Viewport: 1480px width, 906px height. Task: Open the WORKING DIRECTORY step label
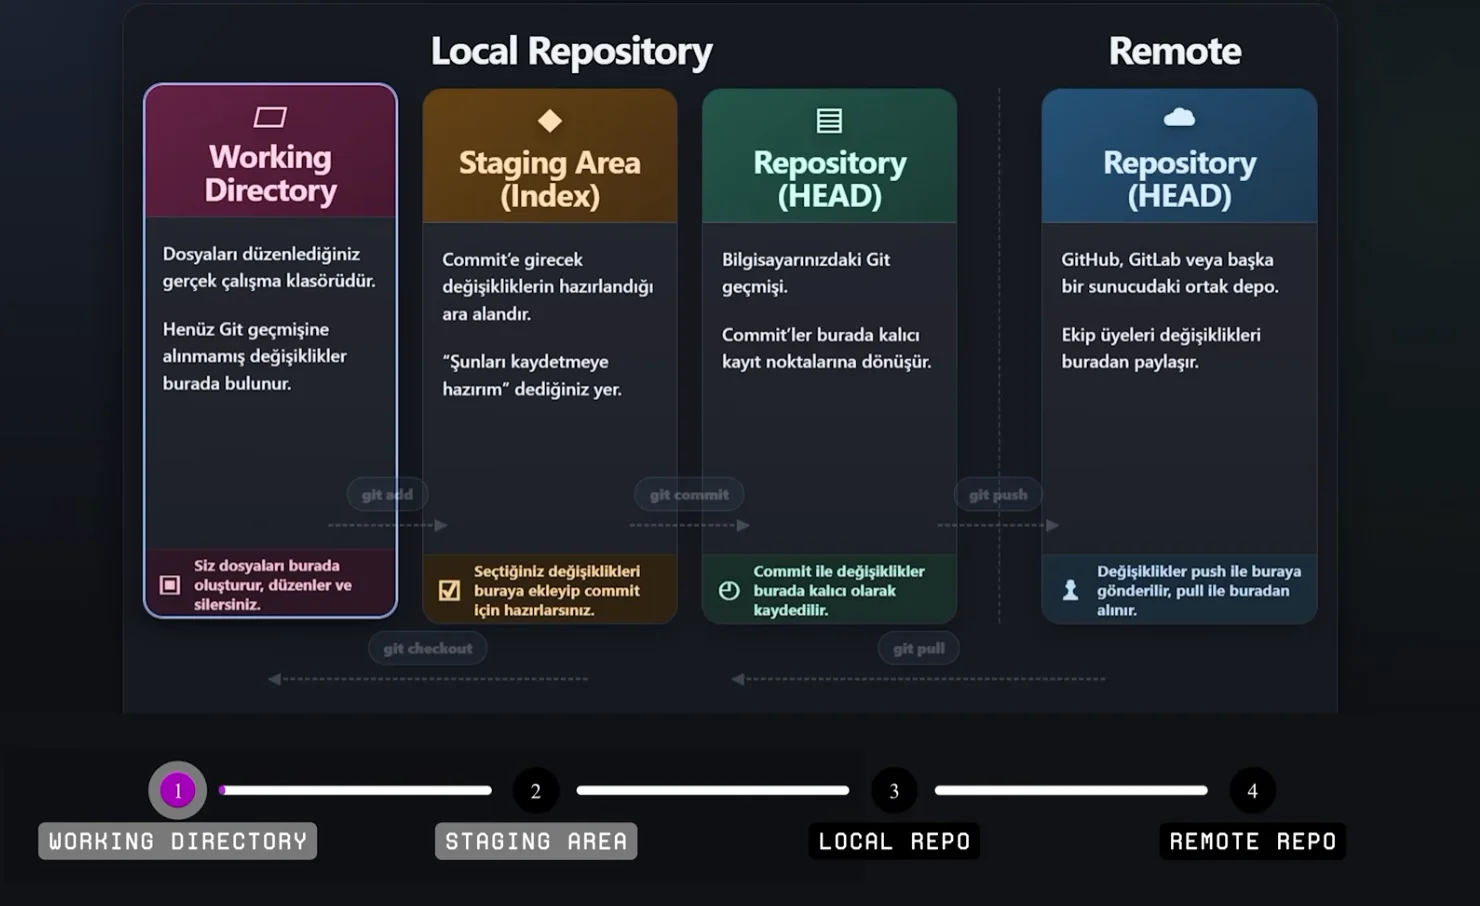click(x=178, y=841)
